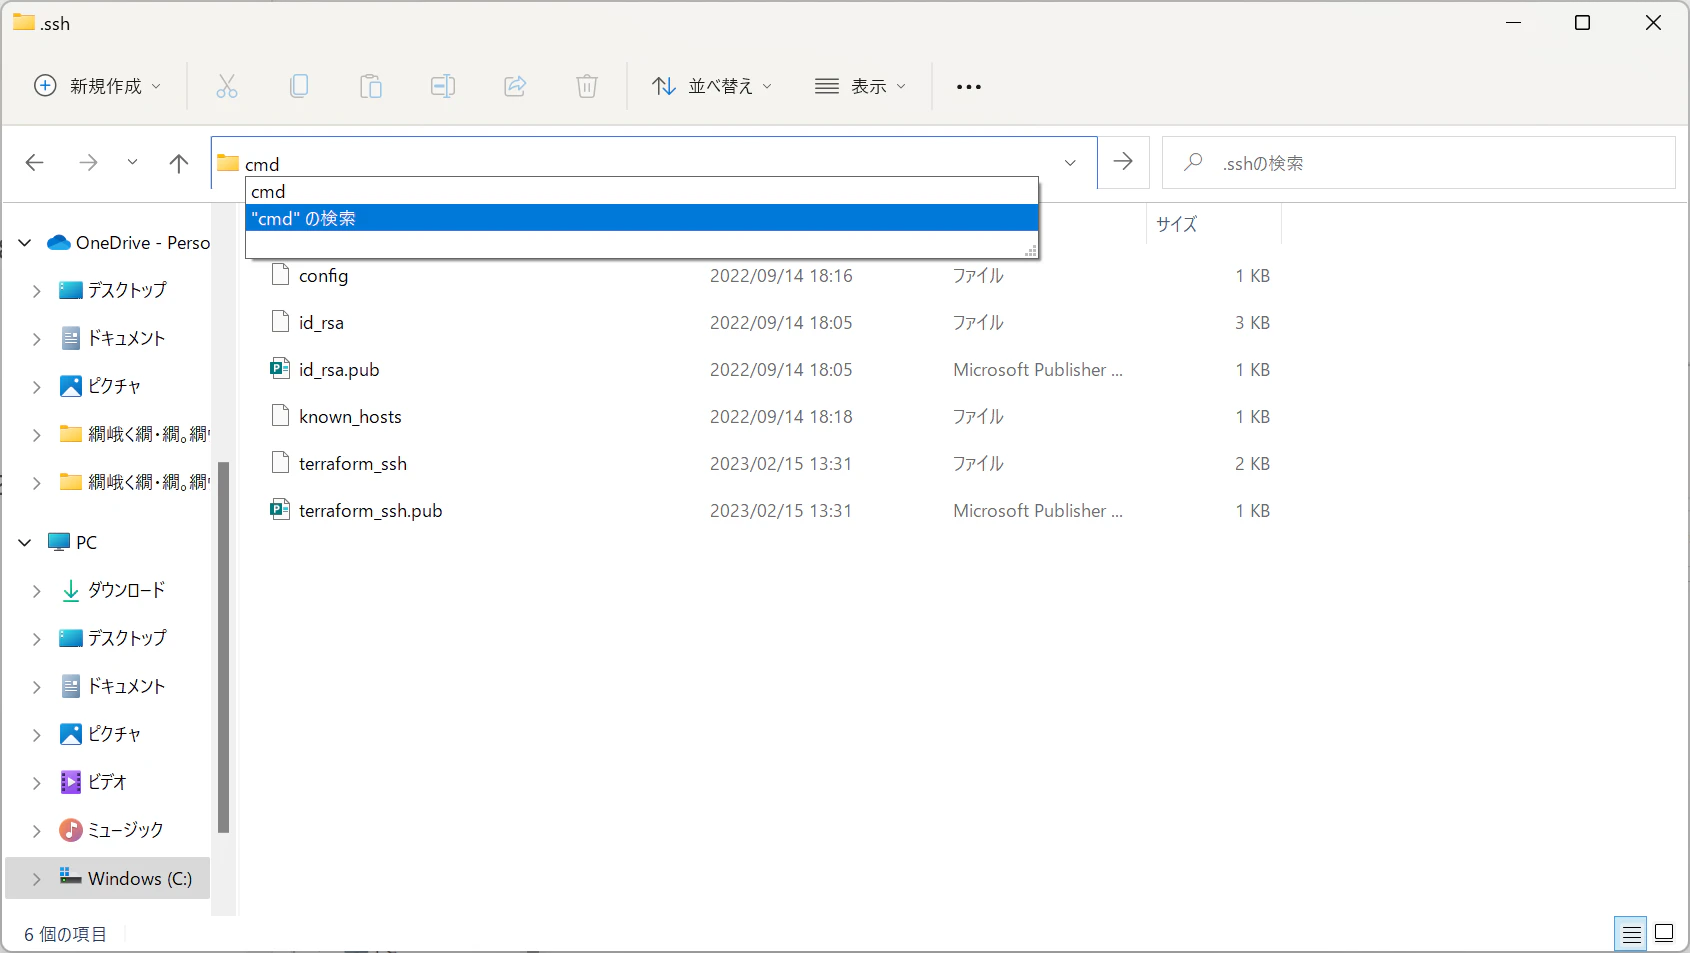
Task: Click the address bar text cmd
Action: pos(262,164)
